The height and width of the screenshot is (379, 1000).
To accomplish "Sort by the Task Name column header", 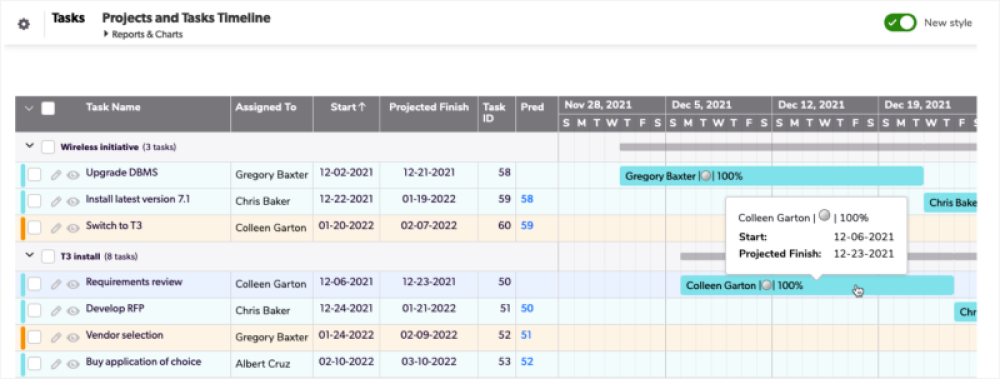I will pyautogui.click(x=113, y=107).
